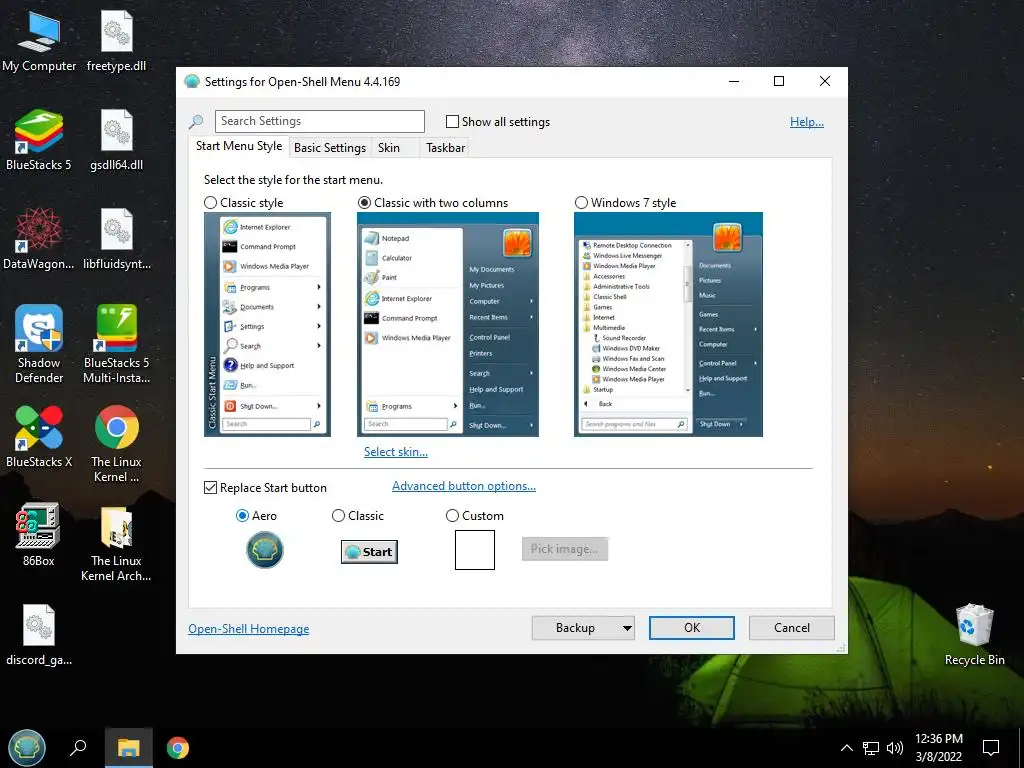Click the Pick image button
1024x768 pixels.
coord(564,549)
